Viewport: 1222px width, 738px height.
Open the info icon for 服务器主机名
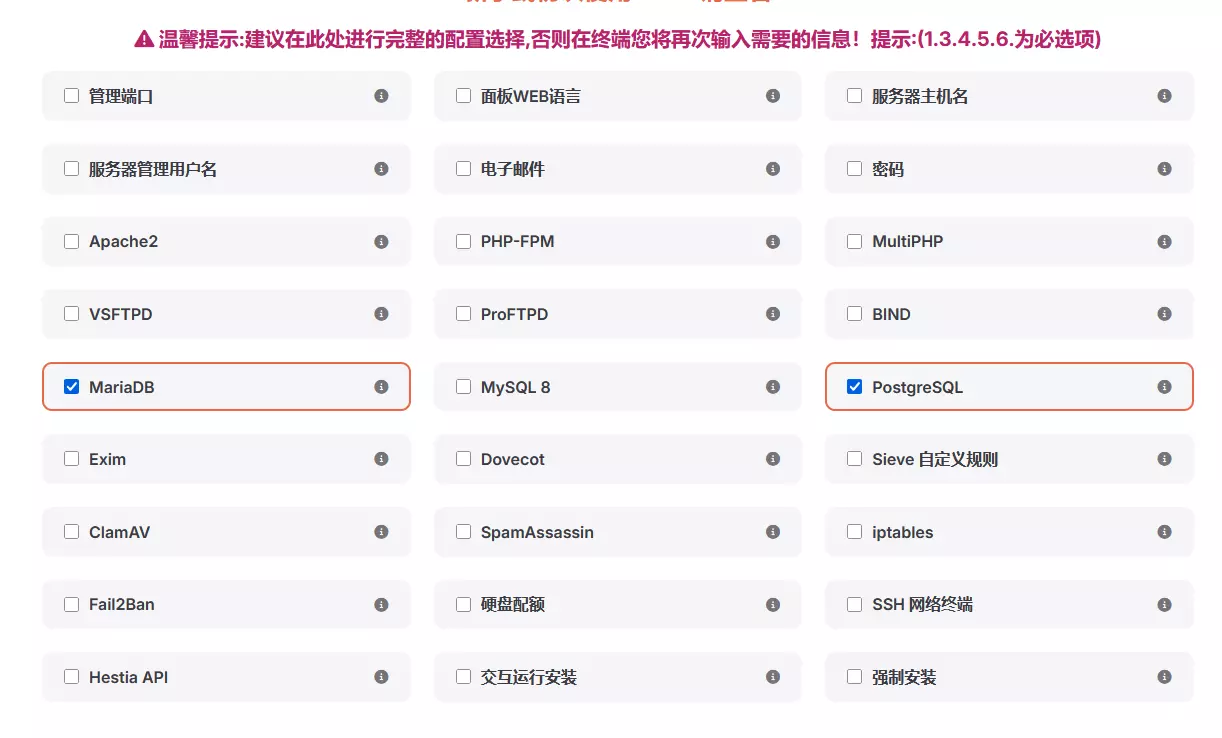click(1164, 96)
